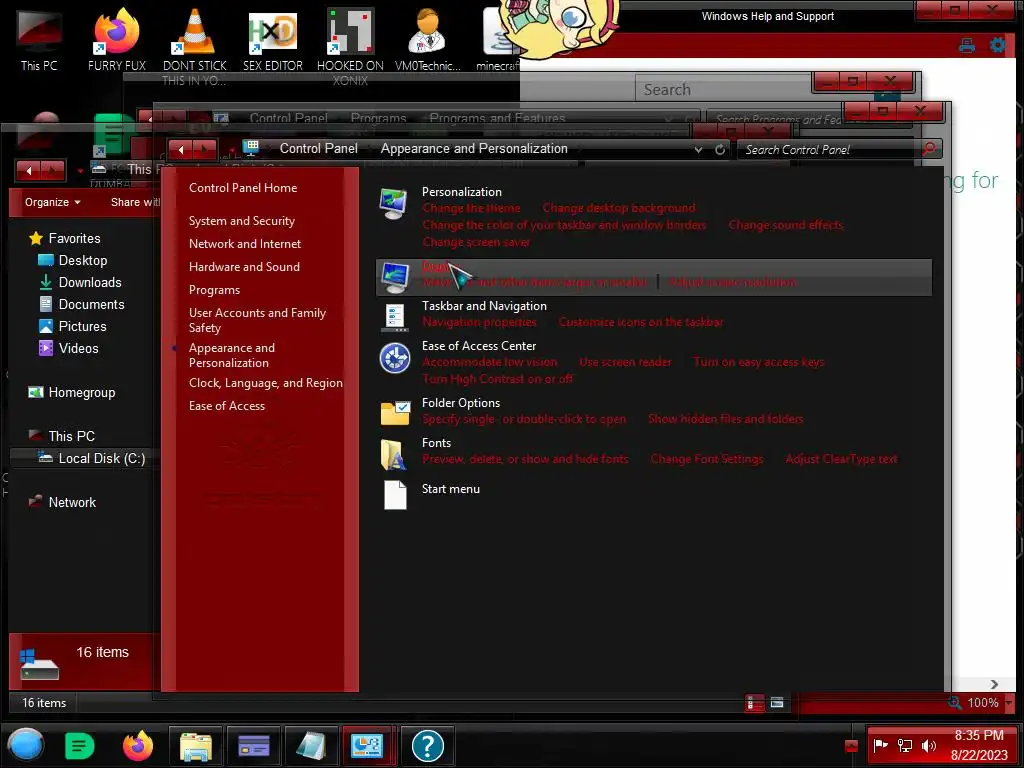Open the This PC desktop icon
This screenshot has width=1024, height=768.
click(x=39, y=40)
